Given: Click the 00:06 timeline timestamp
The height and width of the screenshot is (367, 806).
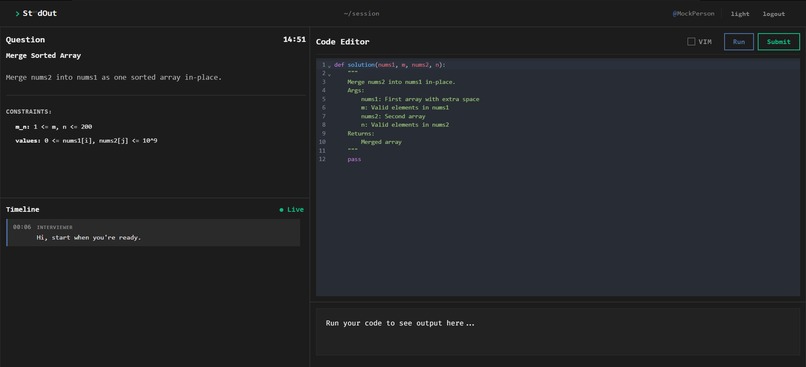Looking at the screenshot, I should pyautogui.click(x=22, y=227).
